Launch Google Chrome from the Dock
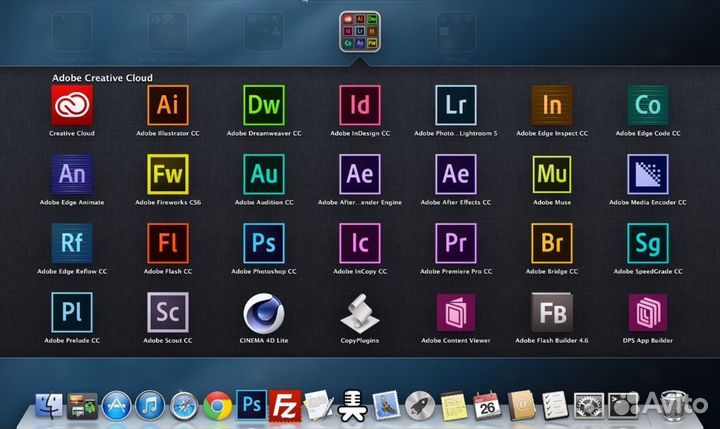The width and height of the screenshot is (720, 429). tap(218, 406)
